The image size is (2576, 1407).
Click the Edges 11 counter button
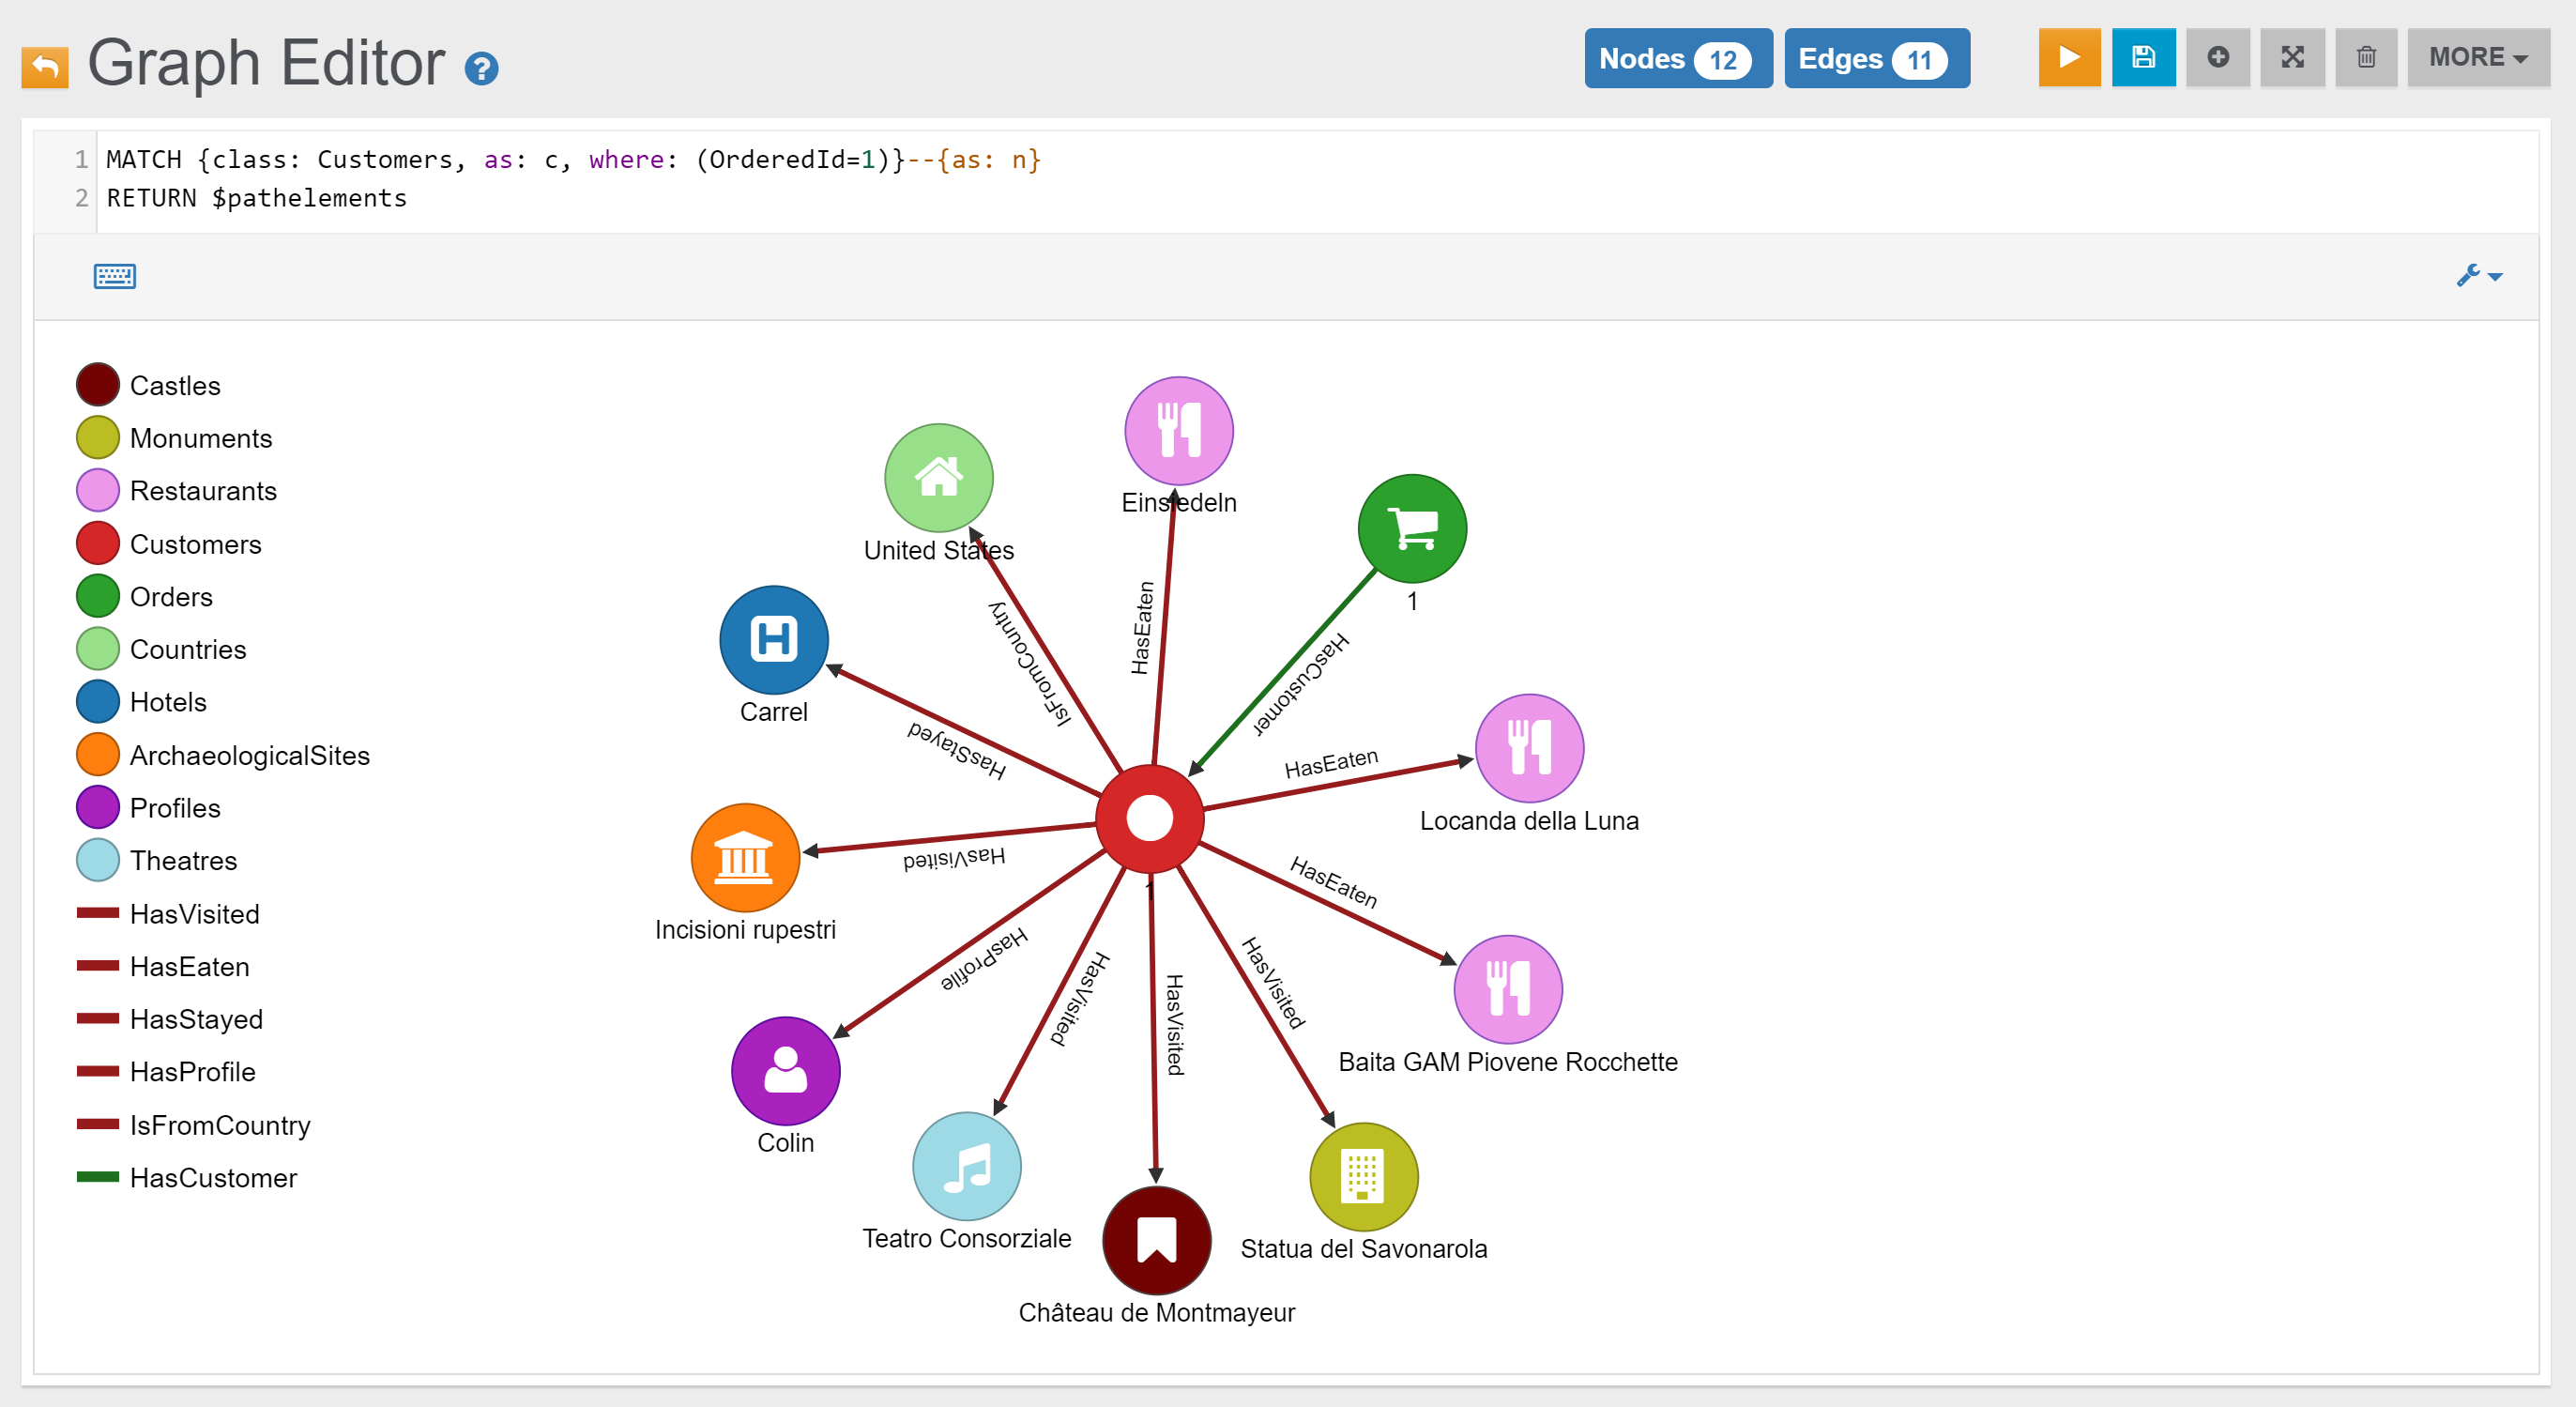click(1876, 59)
